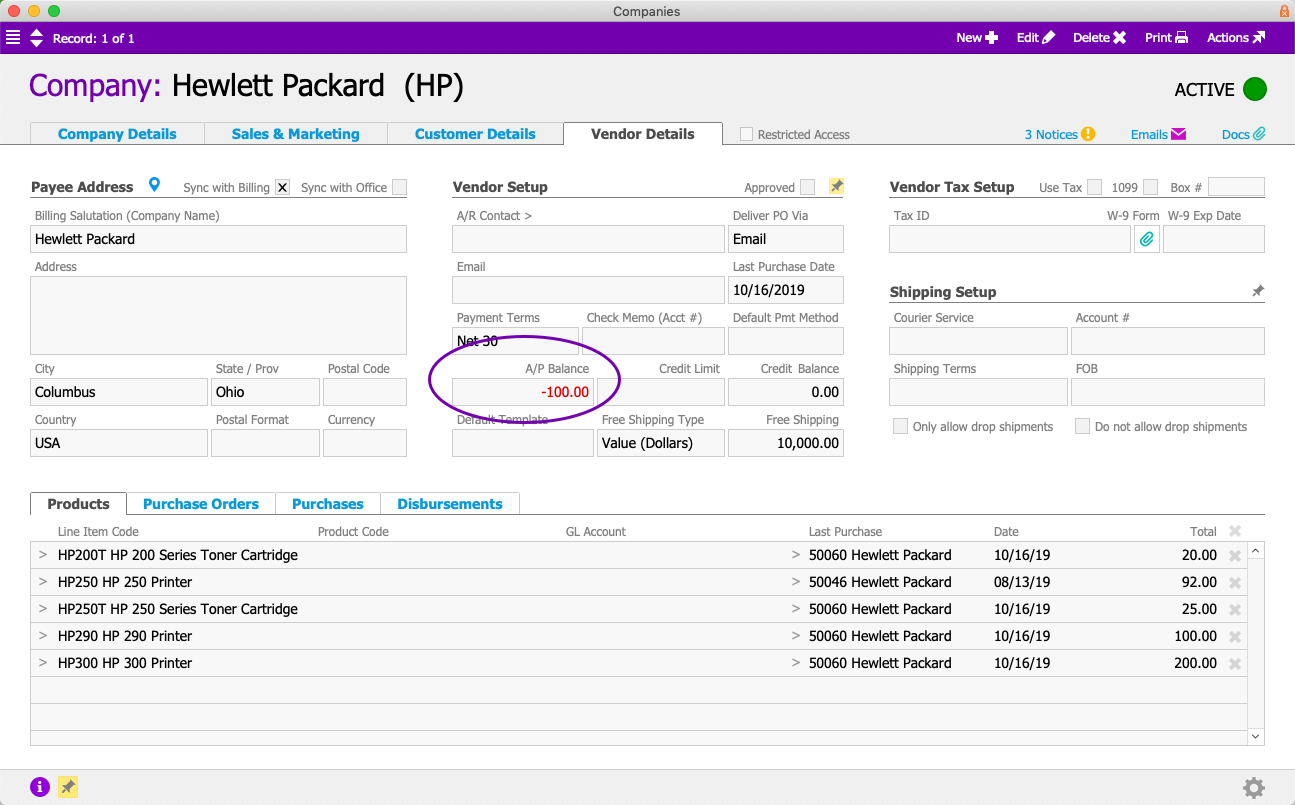This screenshot has height=805, width=1295.
Task: Open the Customer Details tab
Action: pyautogui.click(x=475, y=134)
